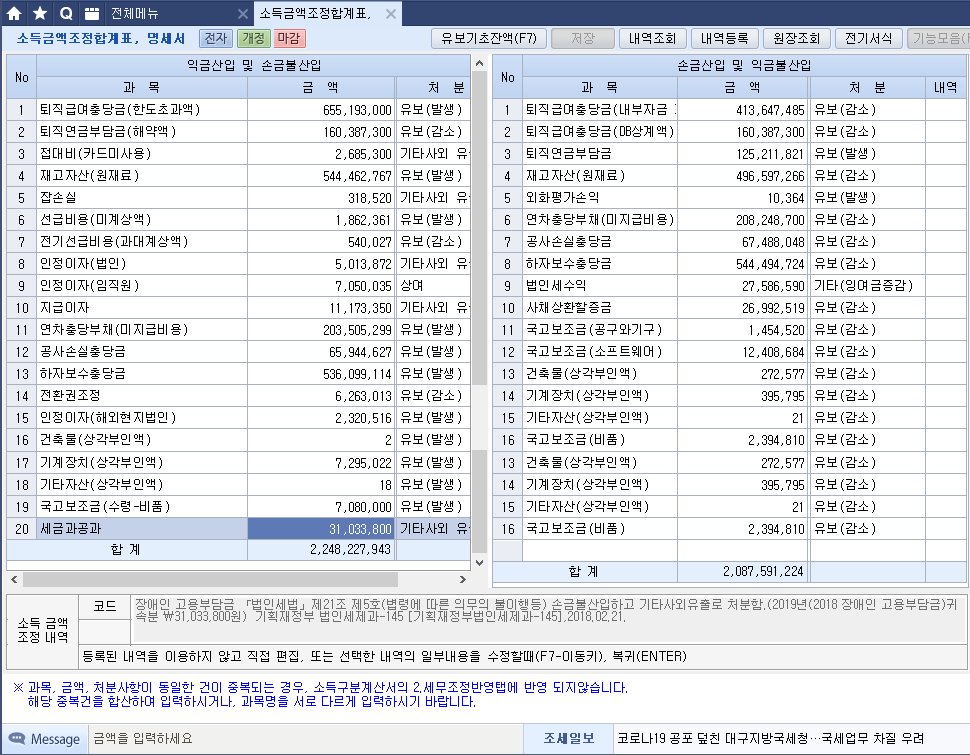
Task: Open 전기서식 button
Action: [x=868, y=38]
